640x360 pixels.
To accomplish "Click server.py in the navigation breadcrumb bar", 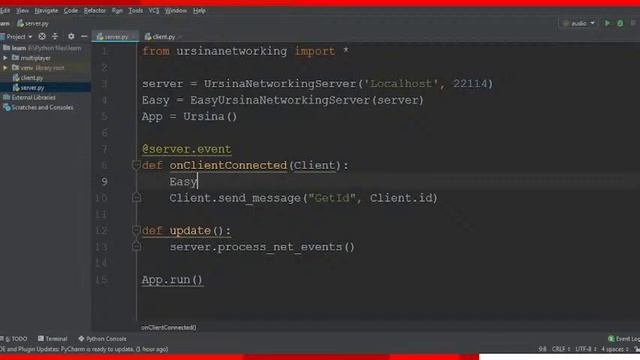I will point(33,24).
